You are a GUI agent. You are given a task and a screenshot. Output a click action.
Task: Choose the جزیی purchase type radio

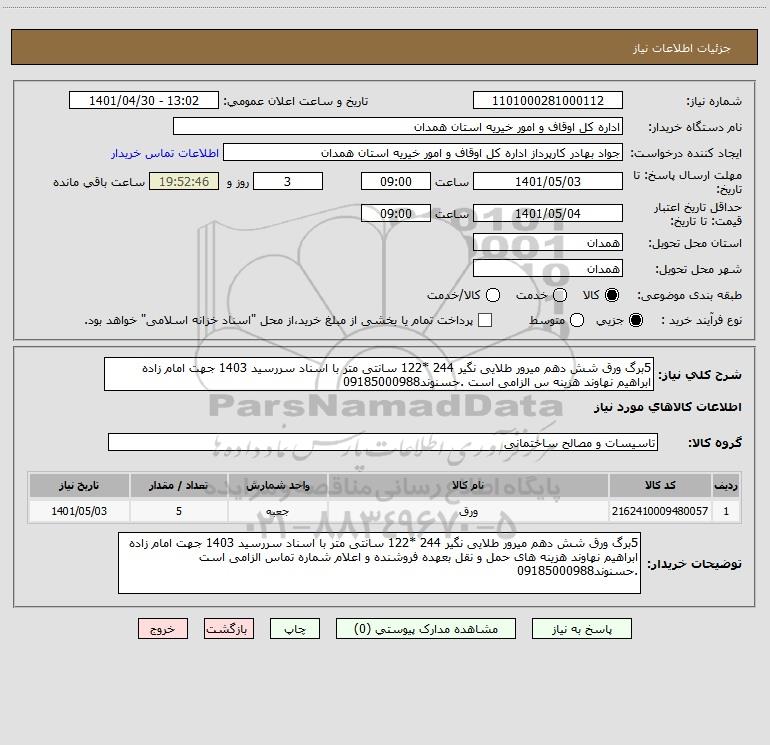tap(636, 321)
